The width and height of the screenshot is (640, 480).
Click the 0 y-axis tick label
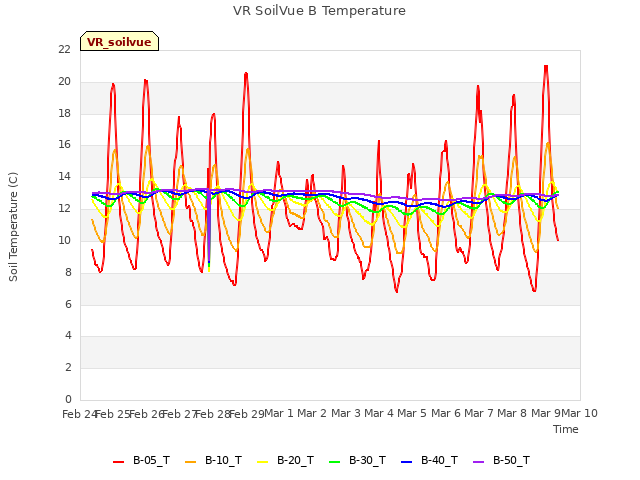click(x=68, y=399)
